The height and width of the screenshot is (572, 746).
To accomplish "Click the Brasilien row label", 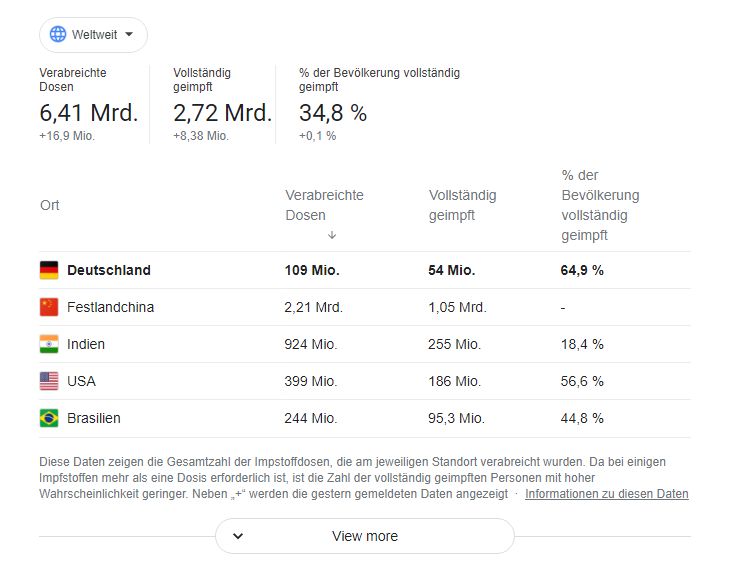I will tap(94, 418).
